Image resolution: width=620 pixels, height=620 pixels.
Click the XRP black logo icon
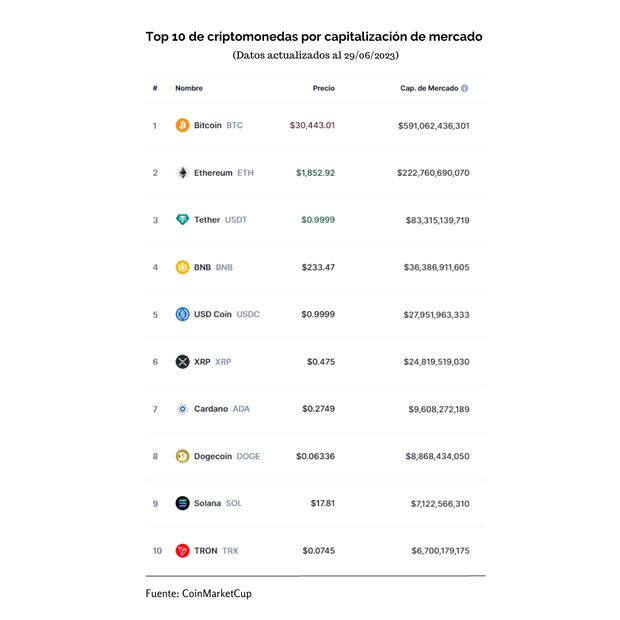(182, 361)
